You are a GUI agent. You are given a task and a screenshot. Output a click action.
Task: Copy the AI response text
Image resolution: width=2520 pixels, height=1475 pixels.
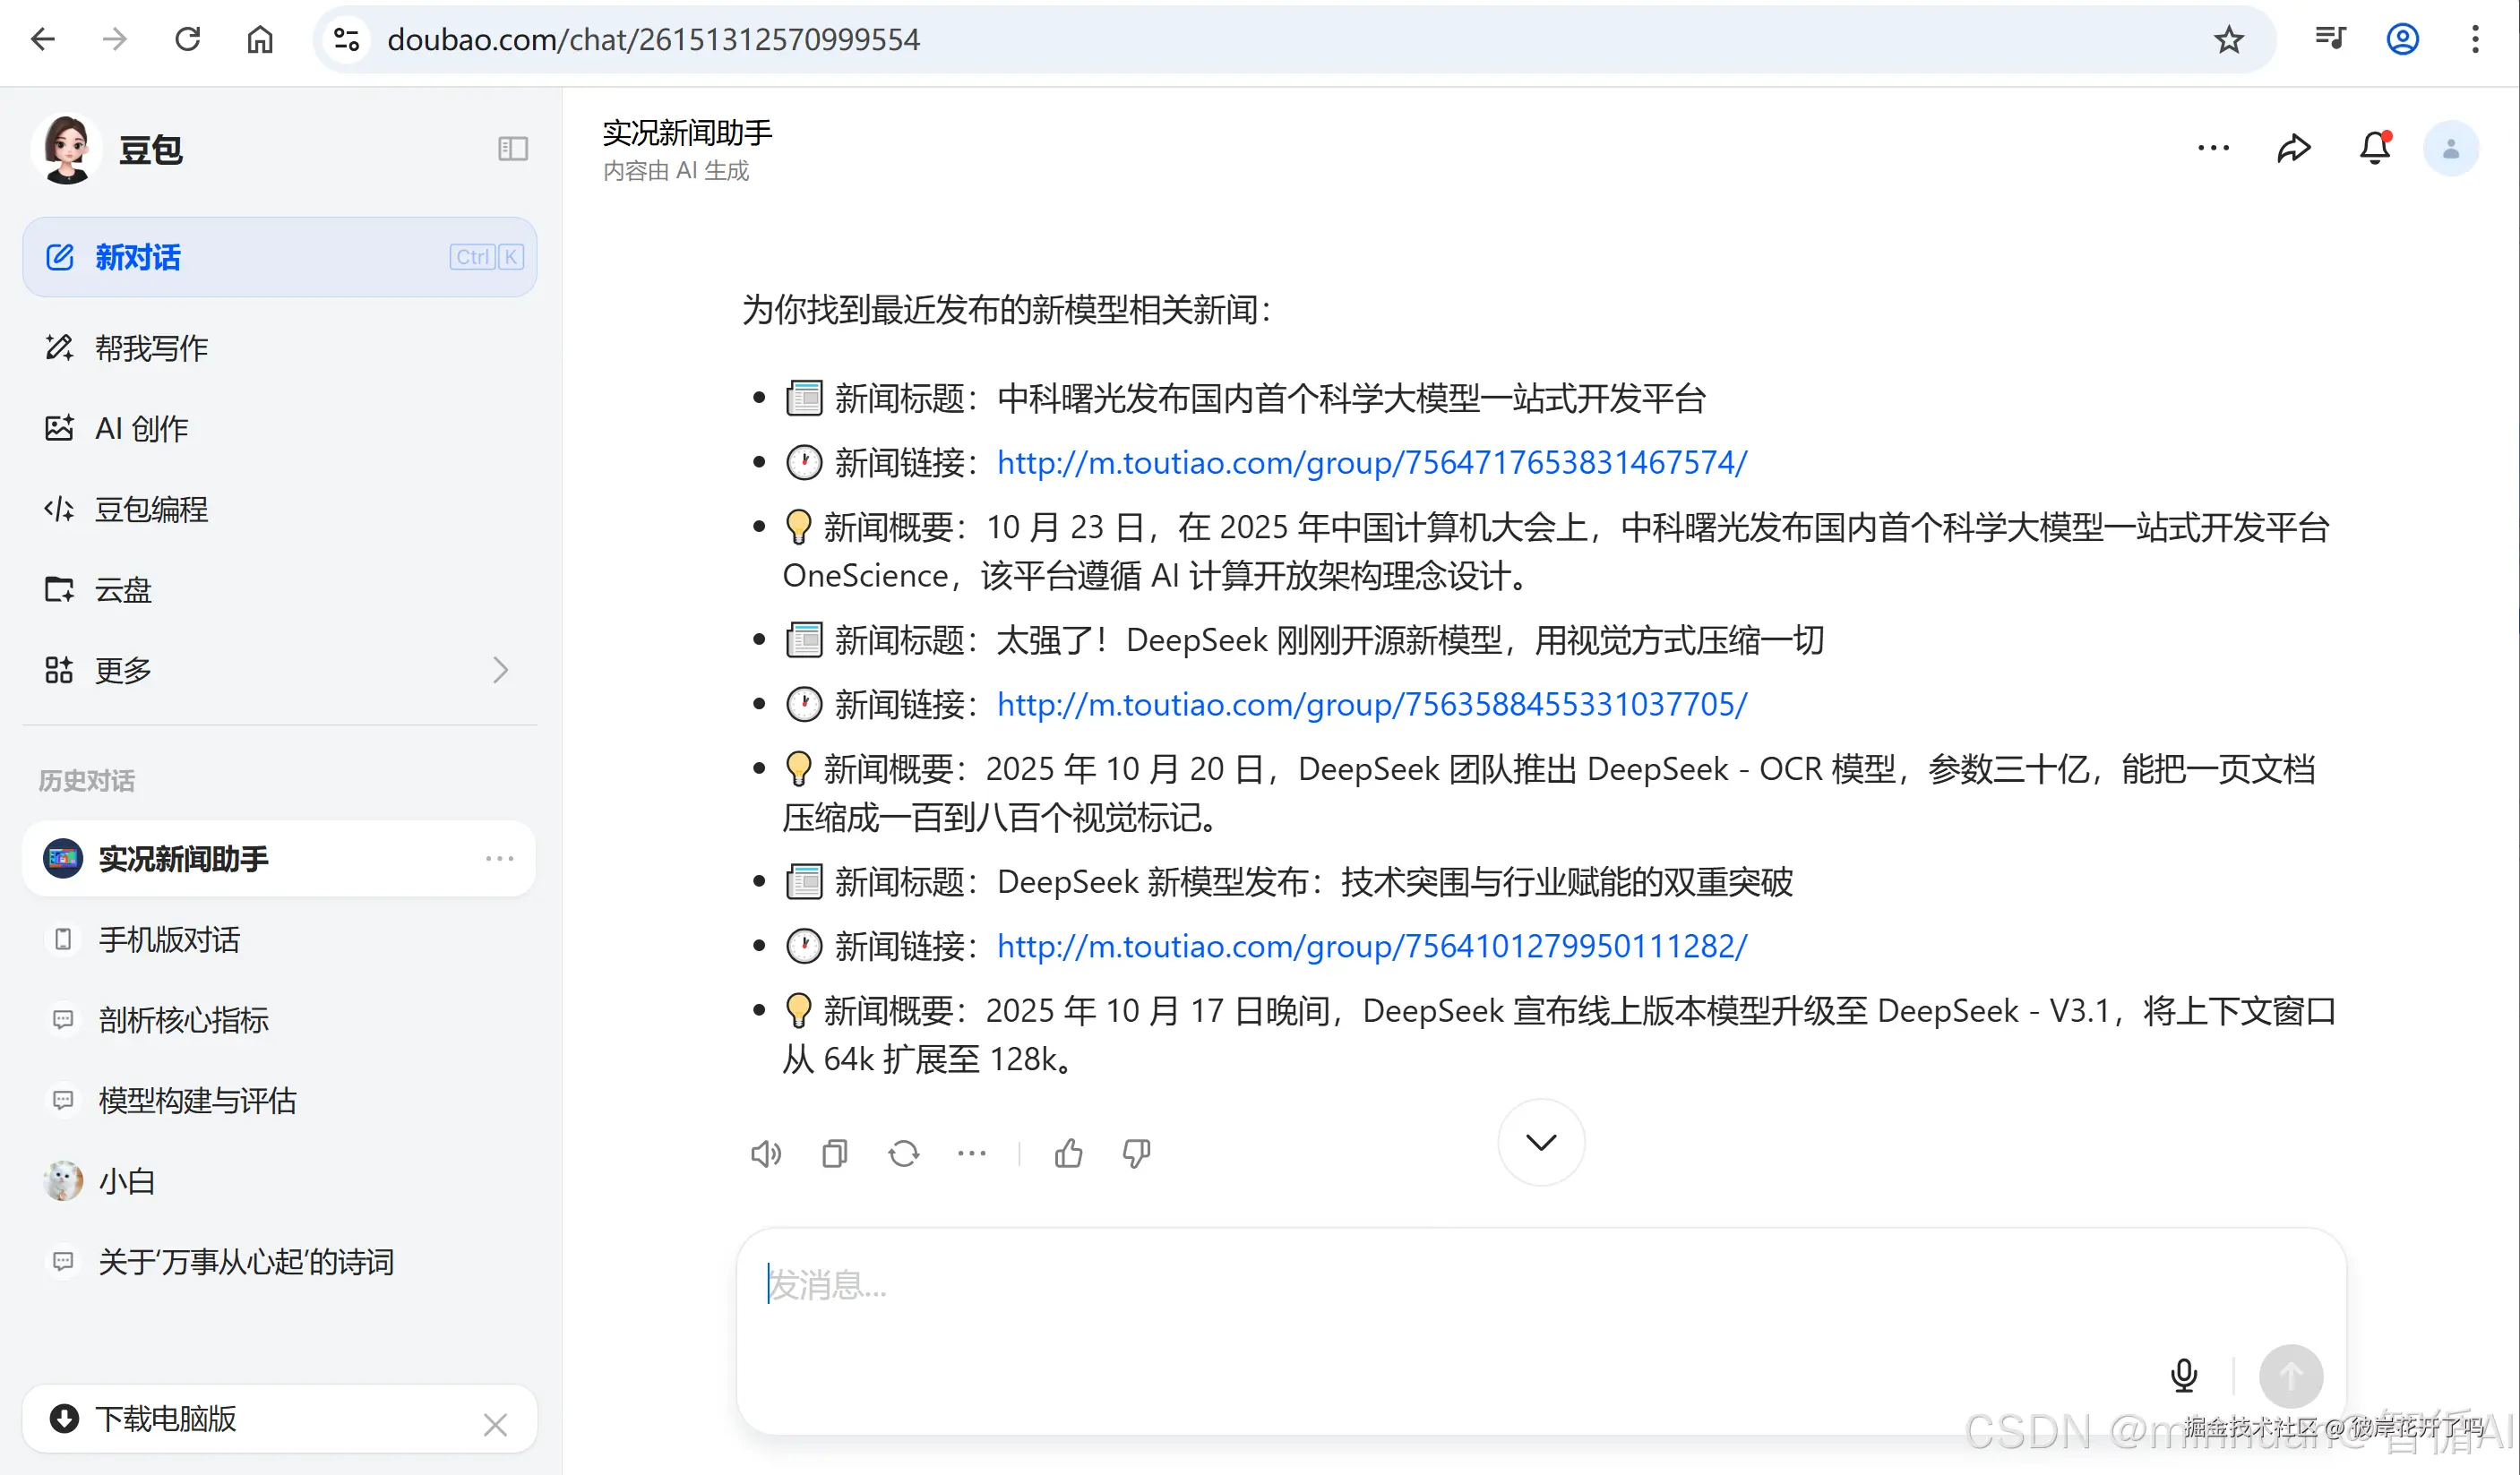click(x=834, y=1153)
